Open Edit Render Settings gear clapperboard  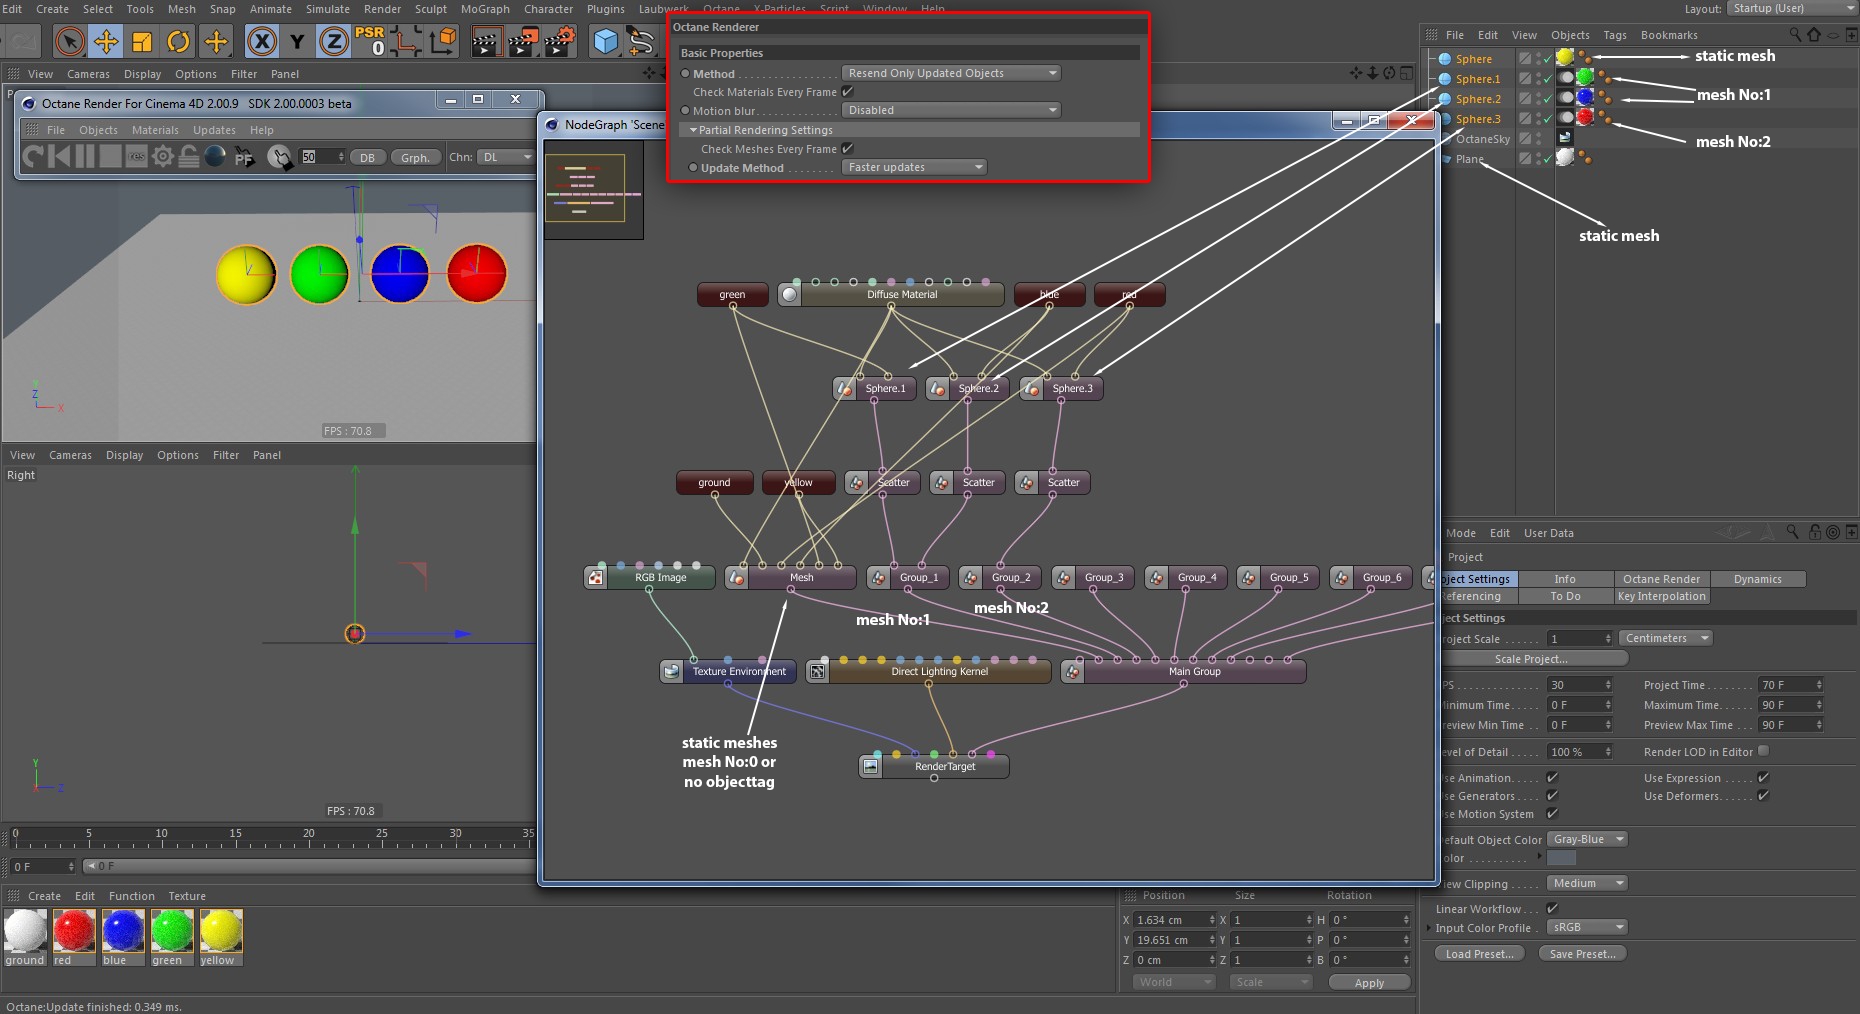pos(559,41)
